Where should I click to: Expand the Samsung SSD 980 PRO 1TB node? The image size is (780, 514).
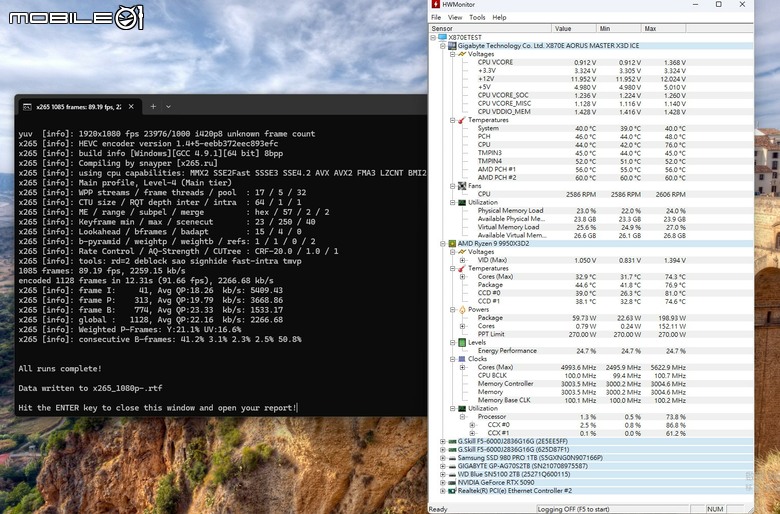(443, 458)
